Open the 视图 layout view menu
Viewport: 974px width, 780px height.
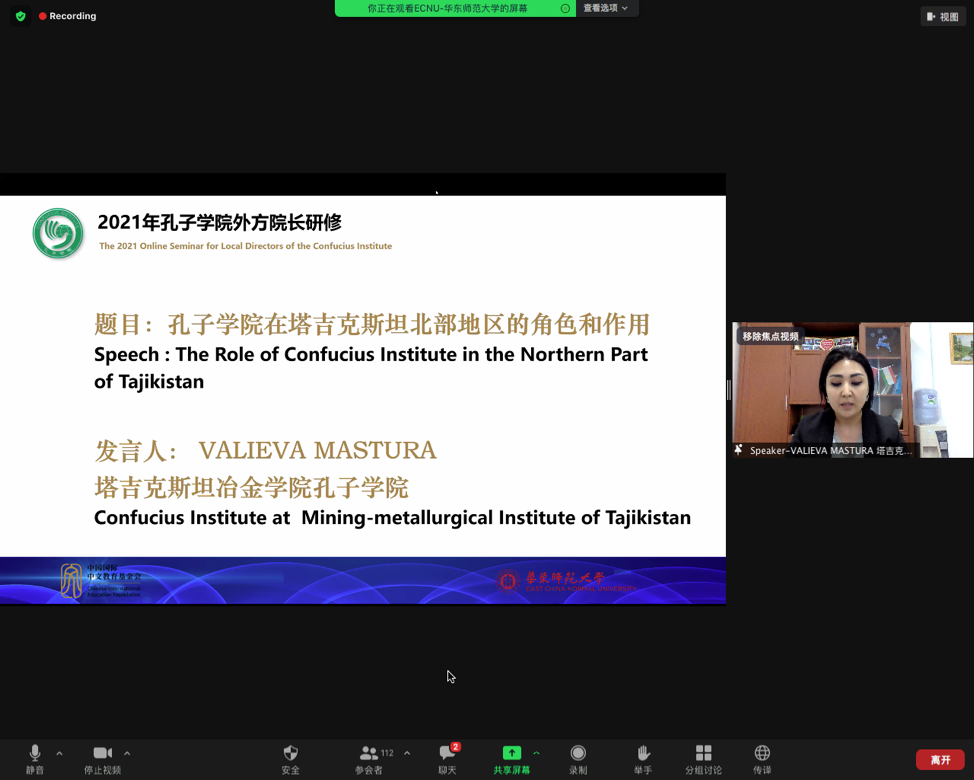coord(943,16)
